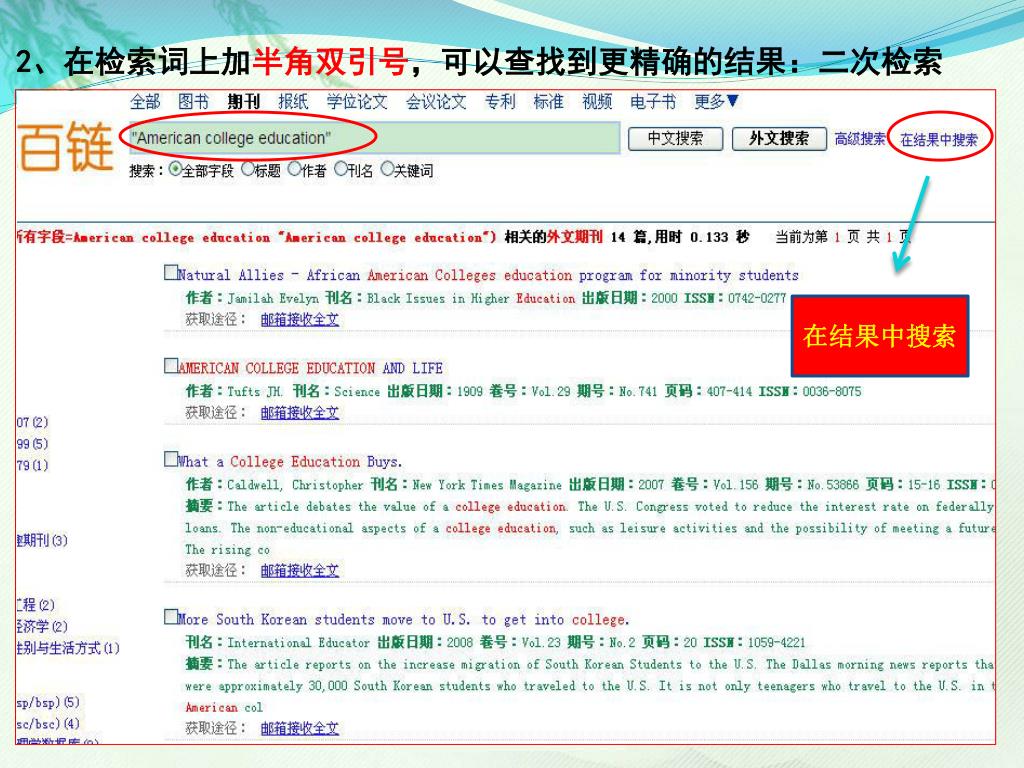Check the box for Natural Allies result
Viewport: 1024px width, 768px height.
click(x=171, y=272)
